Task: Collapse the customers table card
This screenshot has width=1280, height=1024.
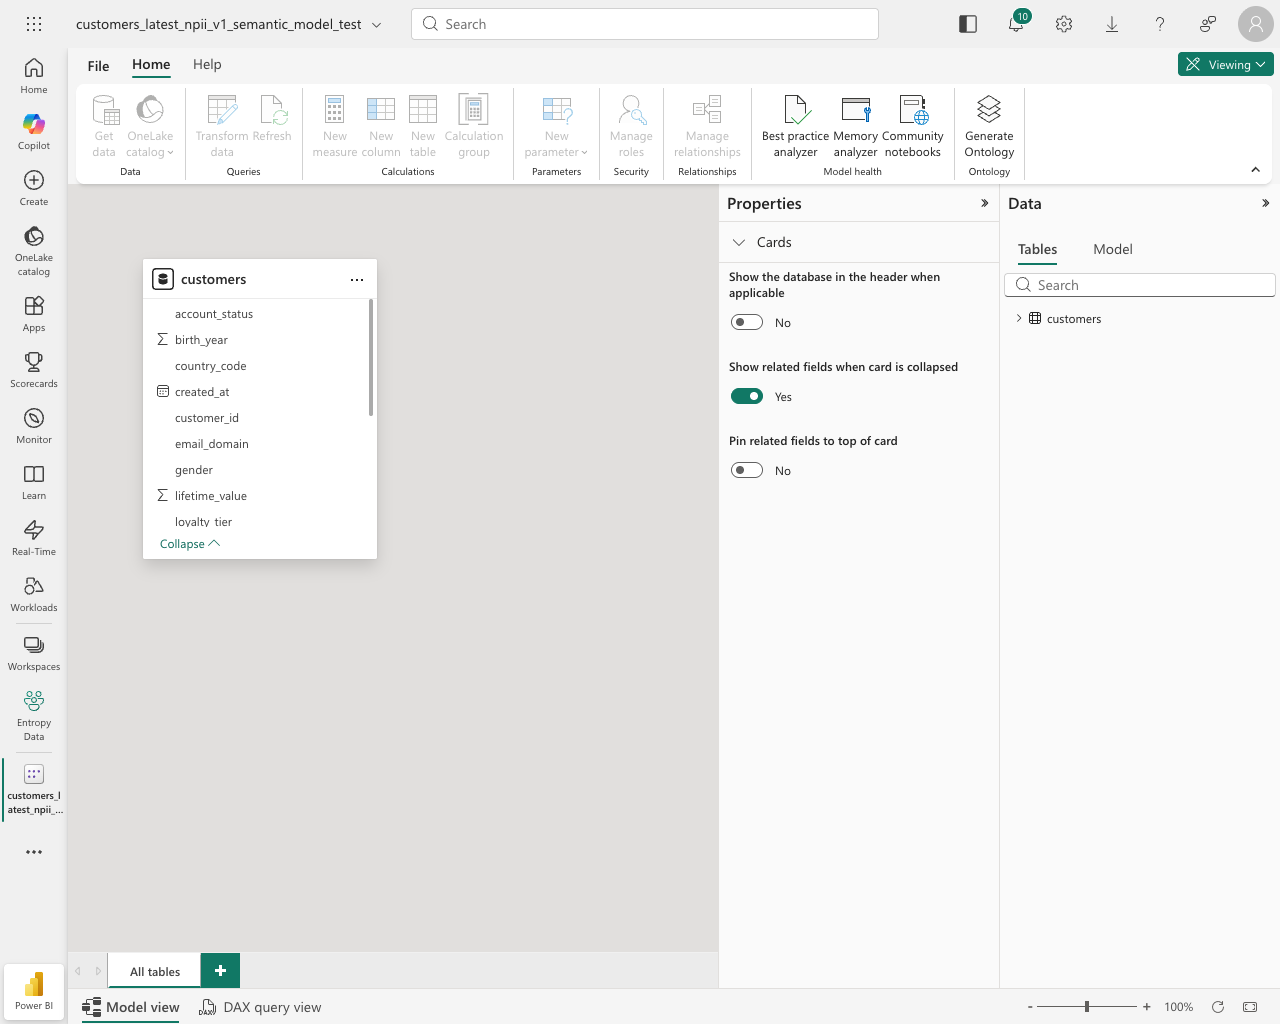Action: click(x=189, y=543)
